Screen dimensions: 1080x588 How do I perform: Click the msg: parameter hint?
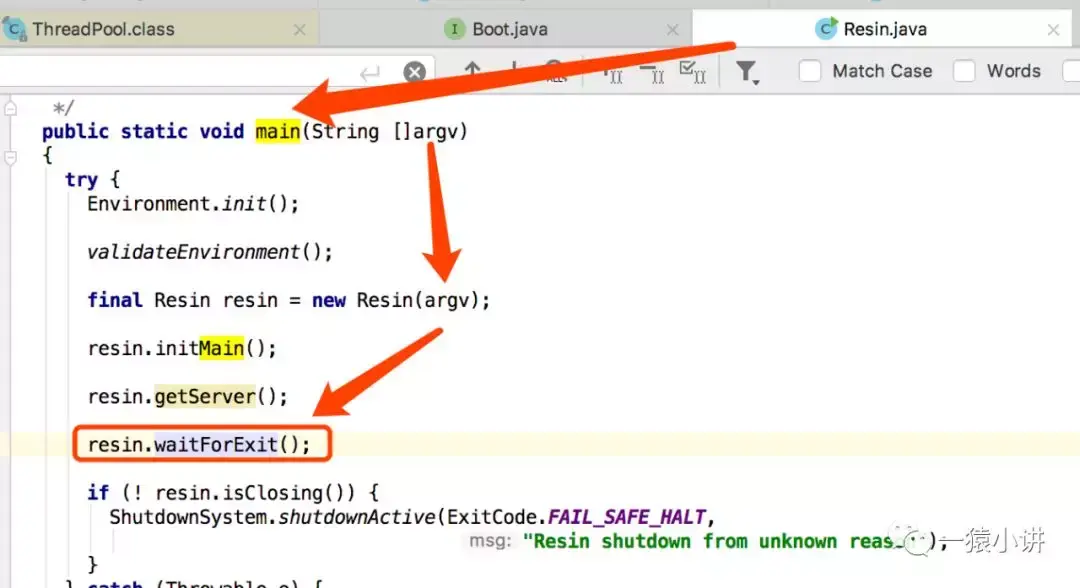coord(490,541)
